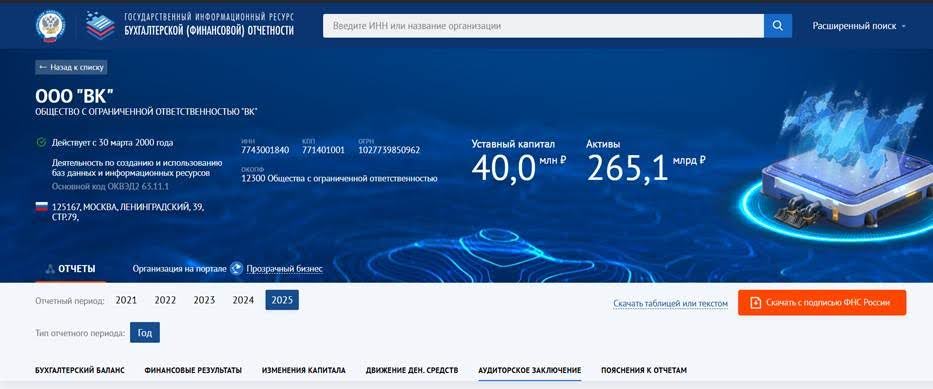
Task: Select reporting period 2021
Action: [x=126, y=300]
